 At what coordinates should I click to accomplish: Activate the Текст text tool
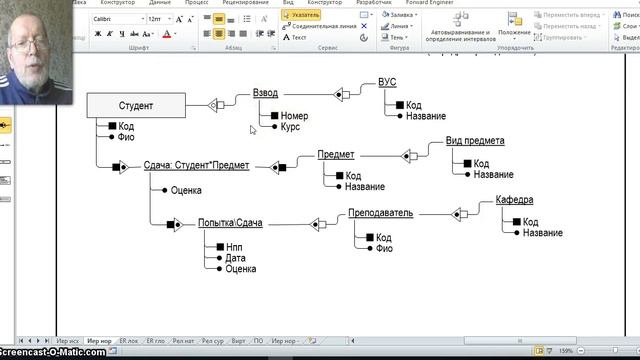click(x=295, y=37)
